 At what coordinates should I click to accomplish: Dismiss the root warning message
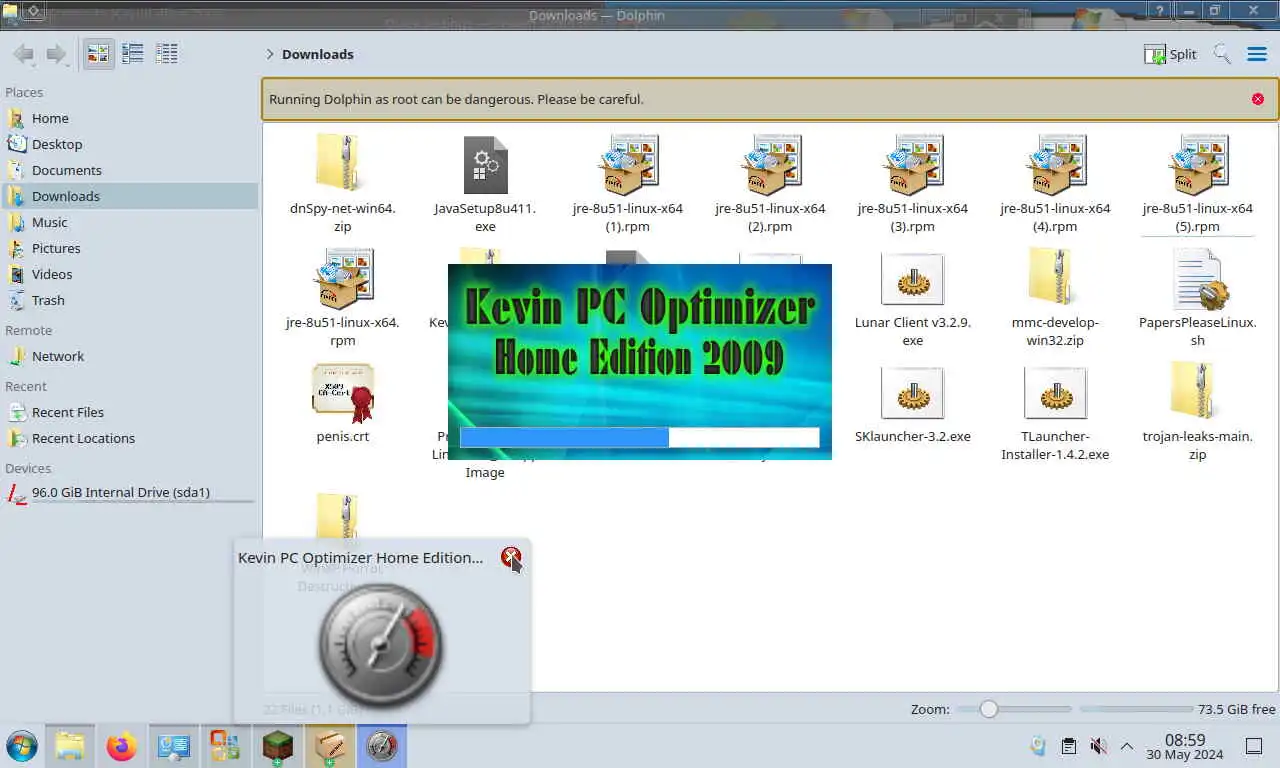(x=1257, y=99)
